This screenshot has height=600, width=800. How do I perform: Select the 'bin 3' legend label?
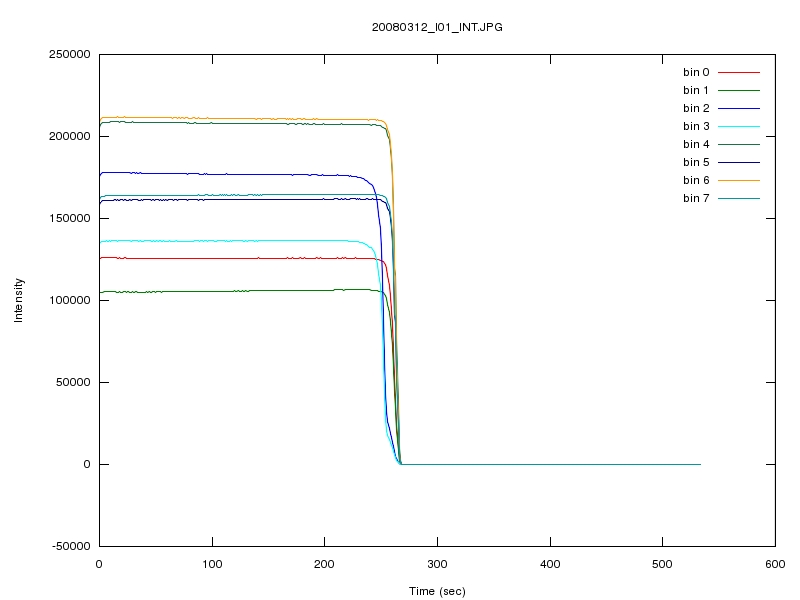[696, 126]
